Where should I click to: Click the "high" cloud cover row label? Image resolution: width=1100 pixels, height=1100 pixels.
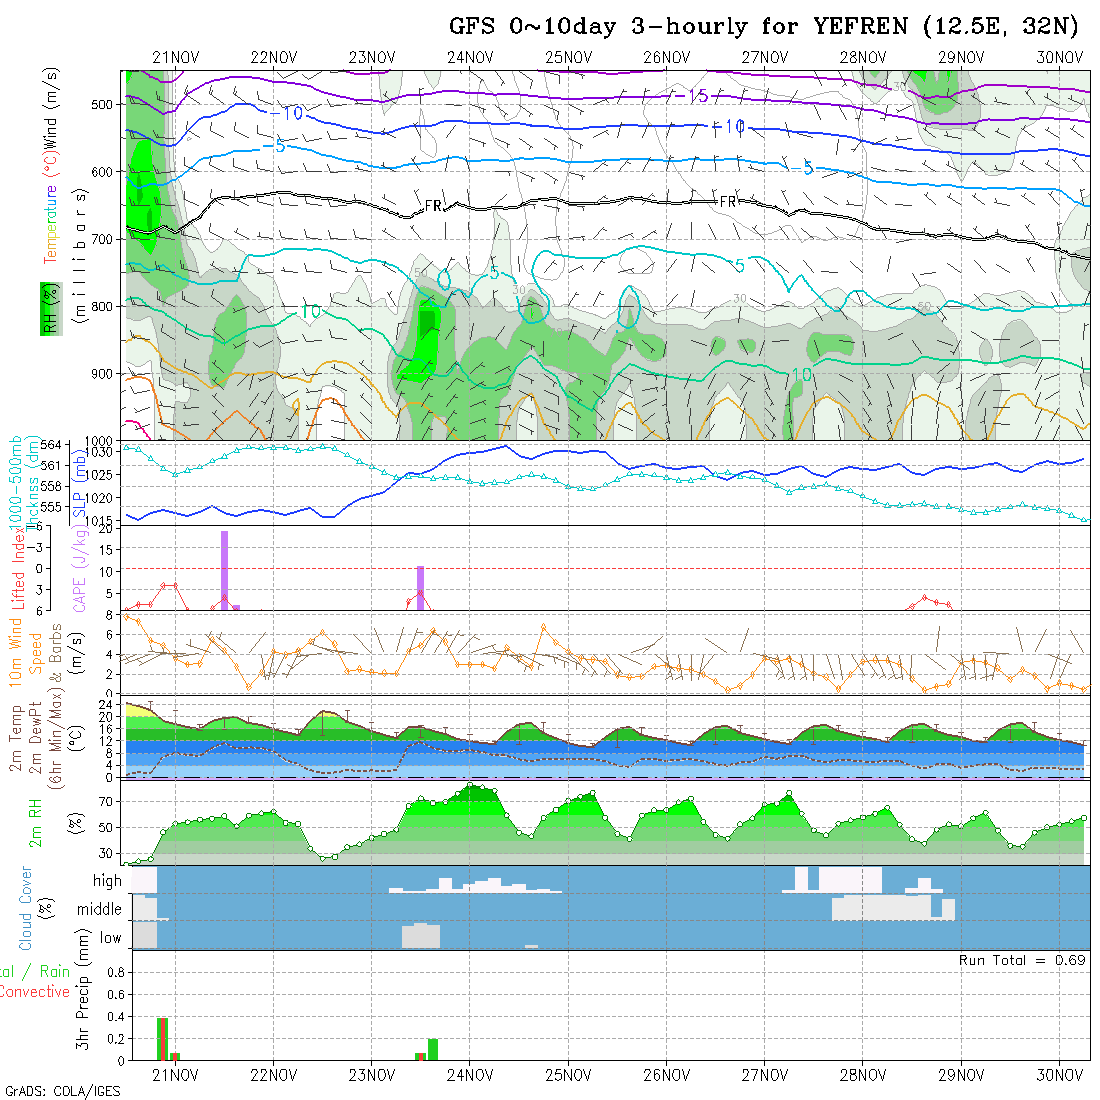(x=107, y=881)
